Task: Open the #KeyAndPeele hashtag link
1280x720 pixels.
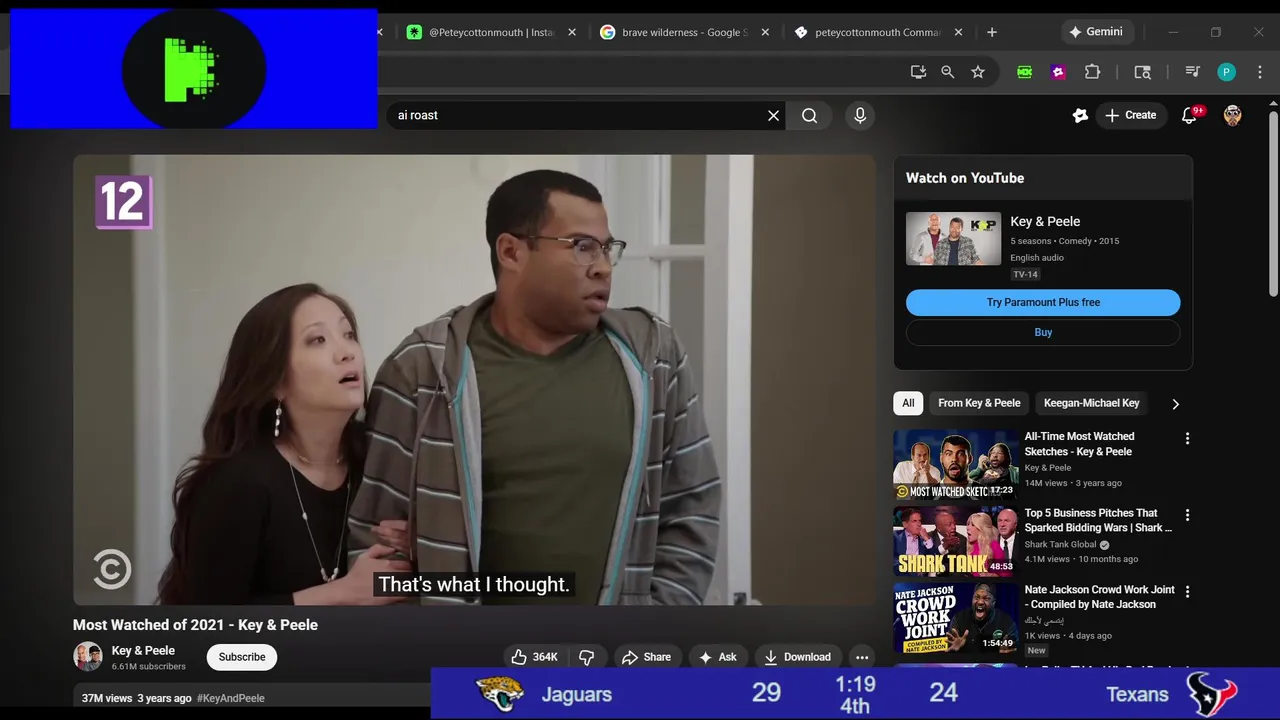Action: (x=231, y=698)
